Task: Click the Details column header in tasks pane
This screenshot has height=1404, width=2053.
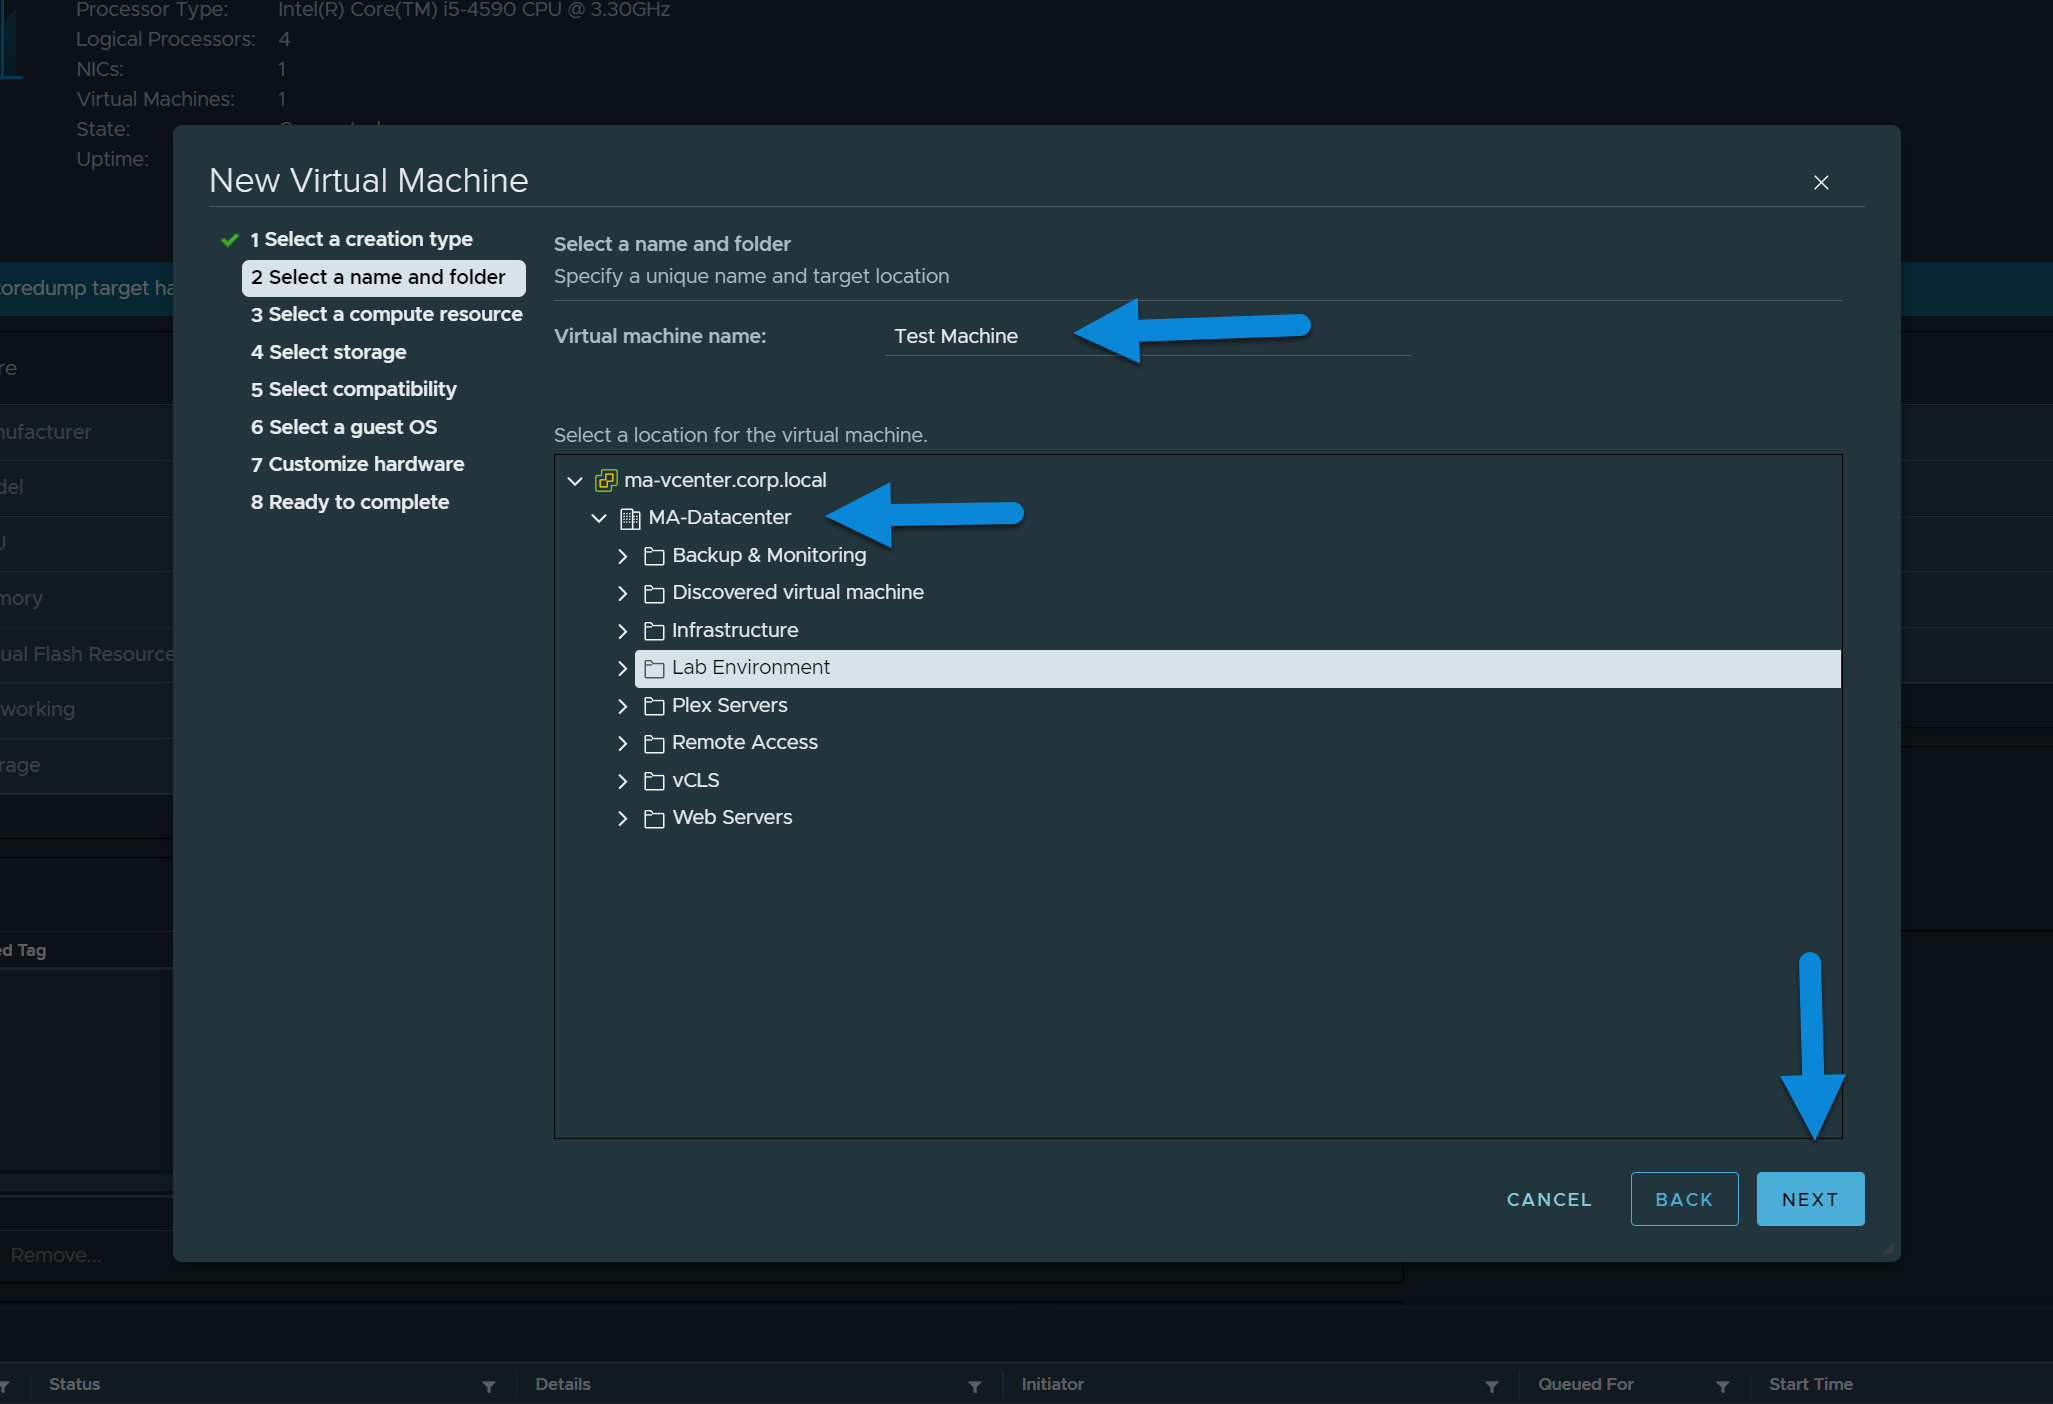Action: (x=563, y=1384)
